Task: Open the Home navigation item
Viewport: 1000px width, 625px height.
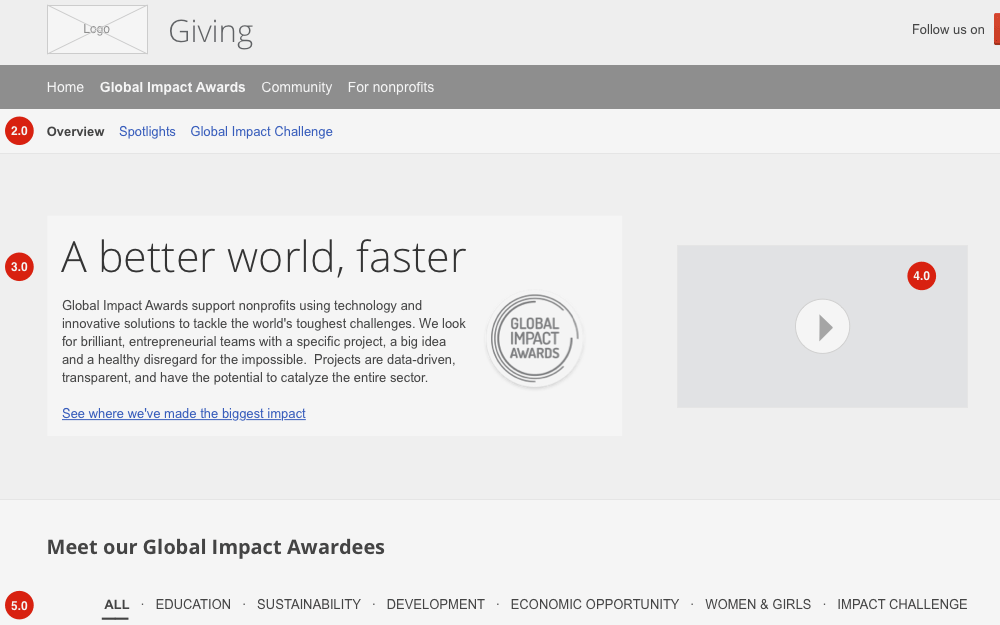Action: point(65,87)
